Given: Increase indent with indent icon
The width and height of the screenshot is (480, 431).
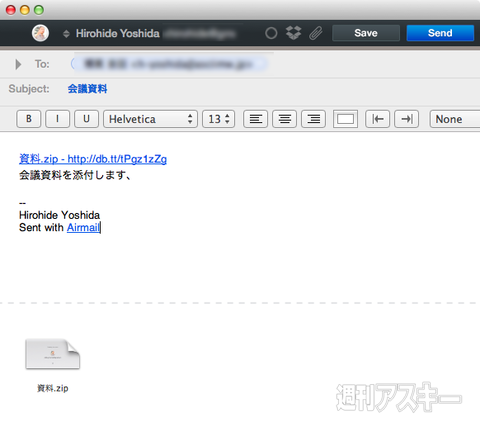Looking at the screenshot, I should tap(407, 119).
